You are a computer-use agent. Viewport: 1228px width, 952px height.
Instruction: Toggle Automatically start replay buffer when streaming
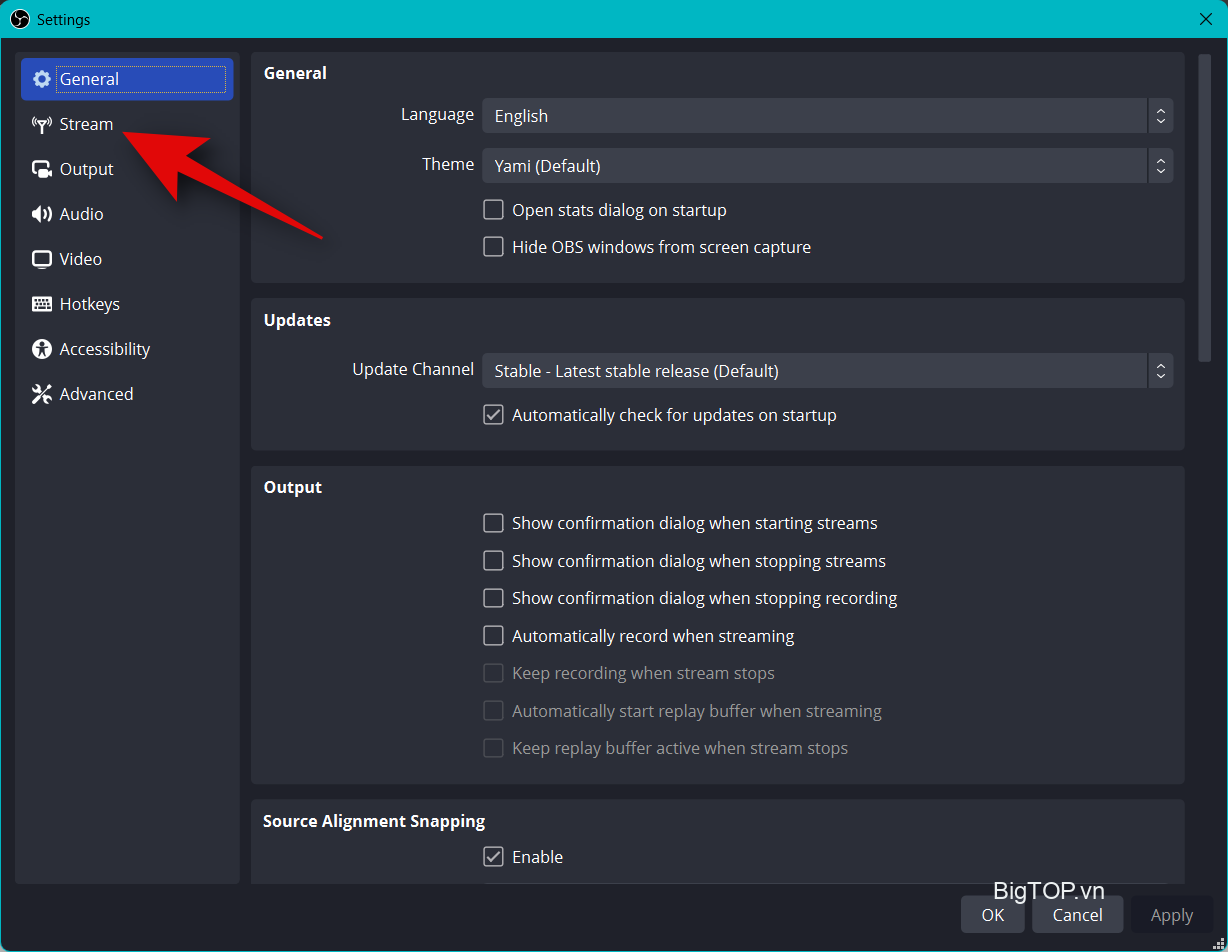(493, 711)
